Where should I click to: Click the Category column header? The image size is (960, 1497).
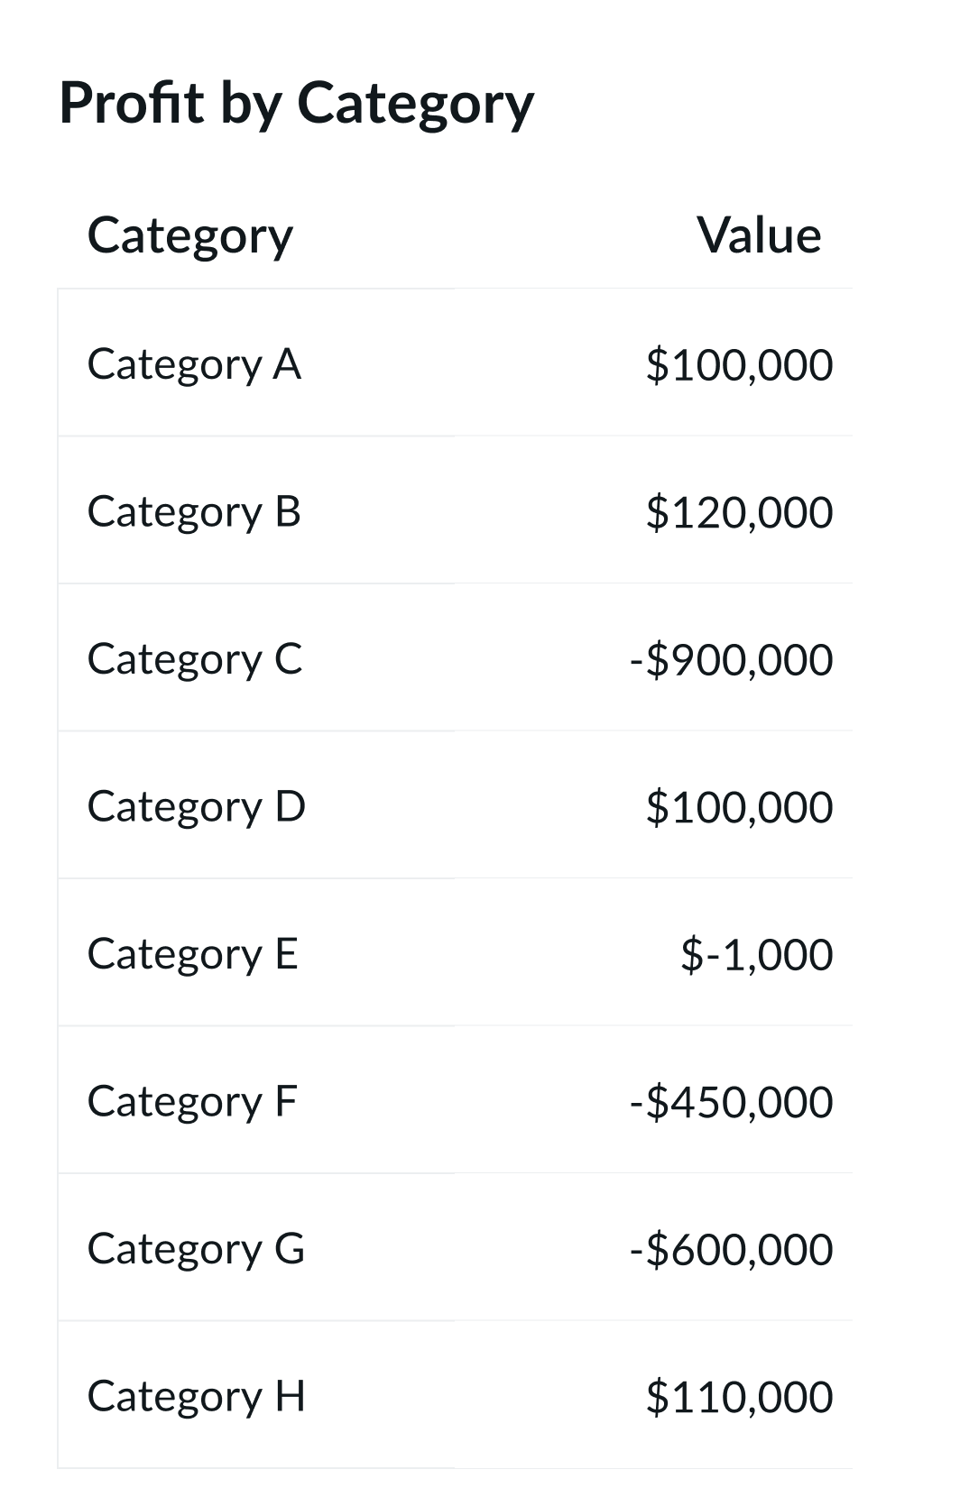point(190,237)
